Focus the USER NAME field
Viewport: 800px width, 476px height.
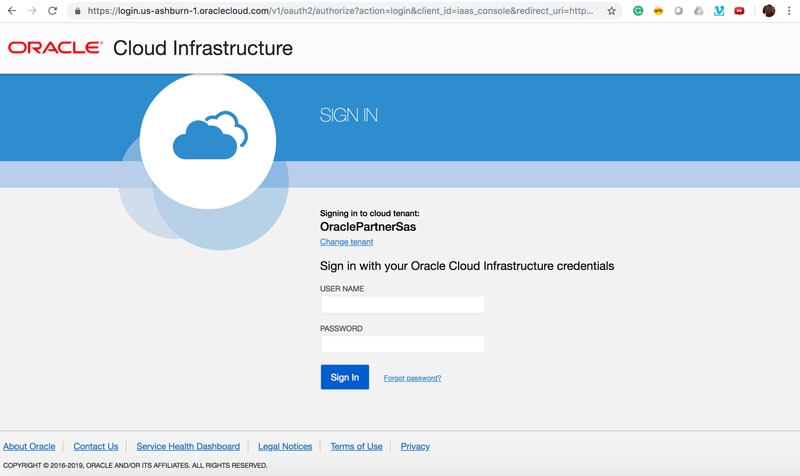pos(403,305)
